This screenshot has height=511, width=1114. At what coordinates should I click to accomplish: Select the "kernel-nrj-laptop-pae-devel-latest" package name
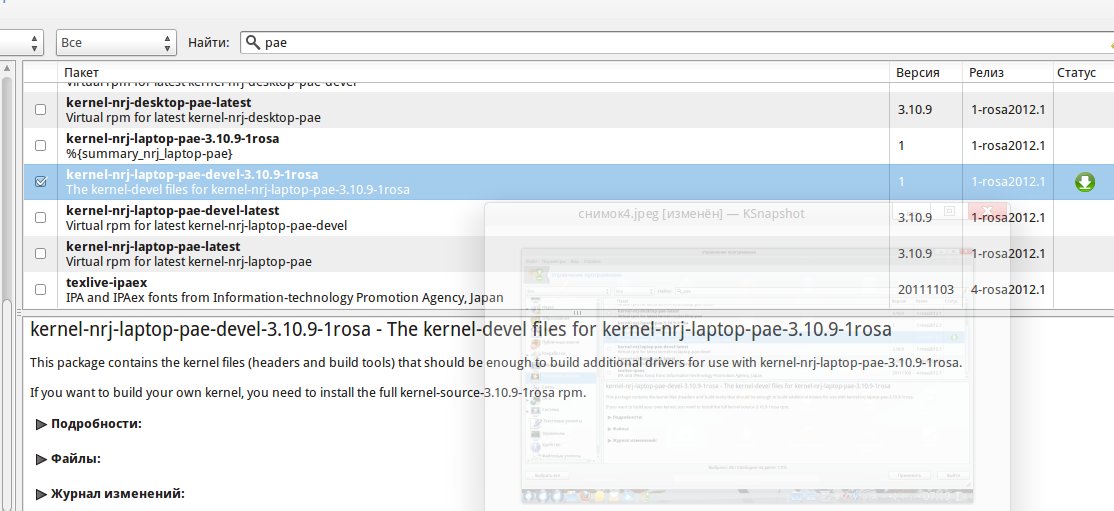coord(173,211)
